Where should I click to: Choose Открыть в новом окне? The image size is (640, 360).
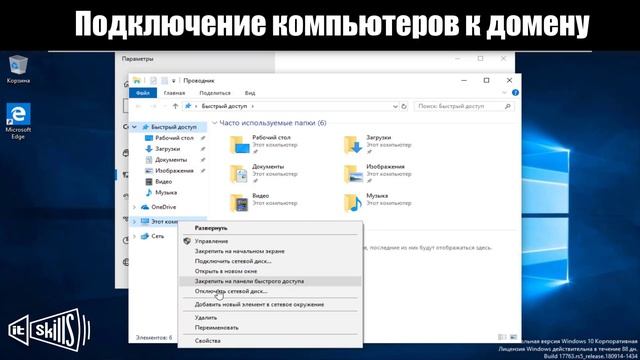pyautogui.click(x=270, y=271)
